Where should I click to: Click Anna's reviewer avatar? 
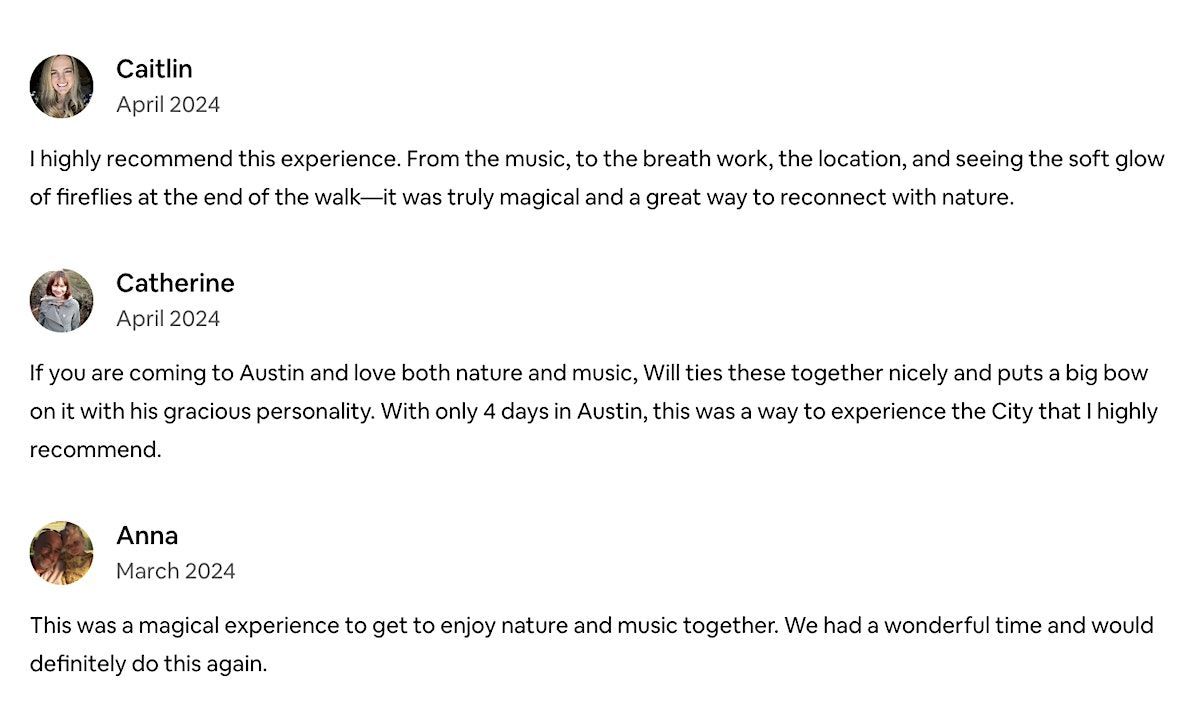click(x=61, y=552)
